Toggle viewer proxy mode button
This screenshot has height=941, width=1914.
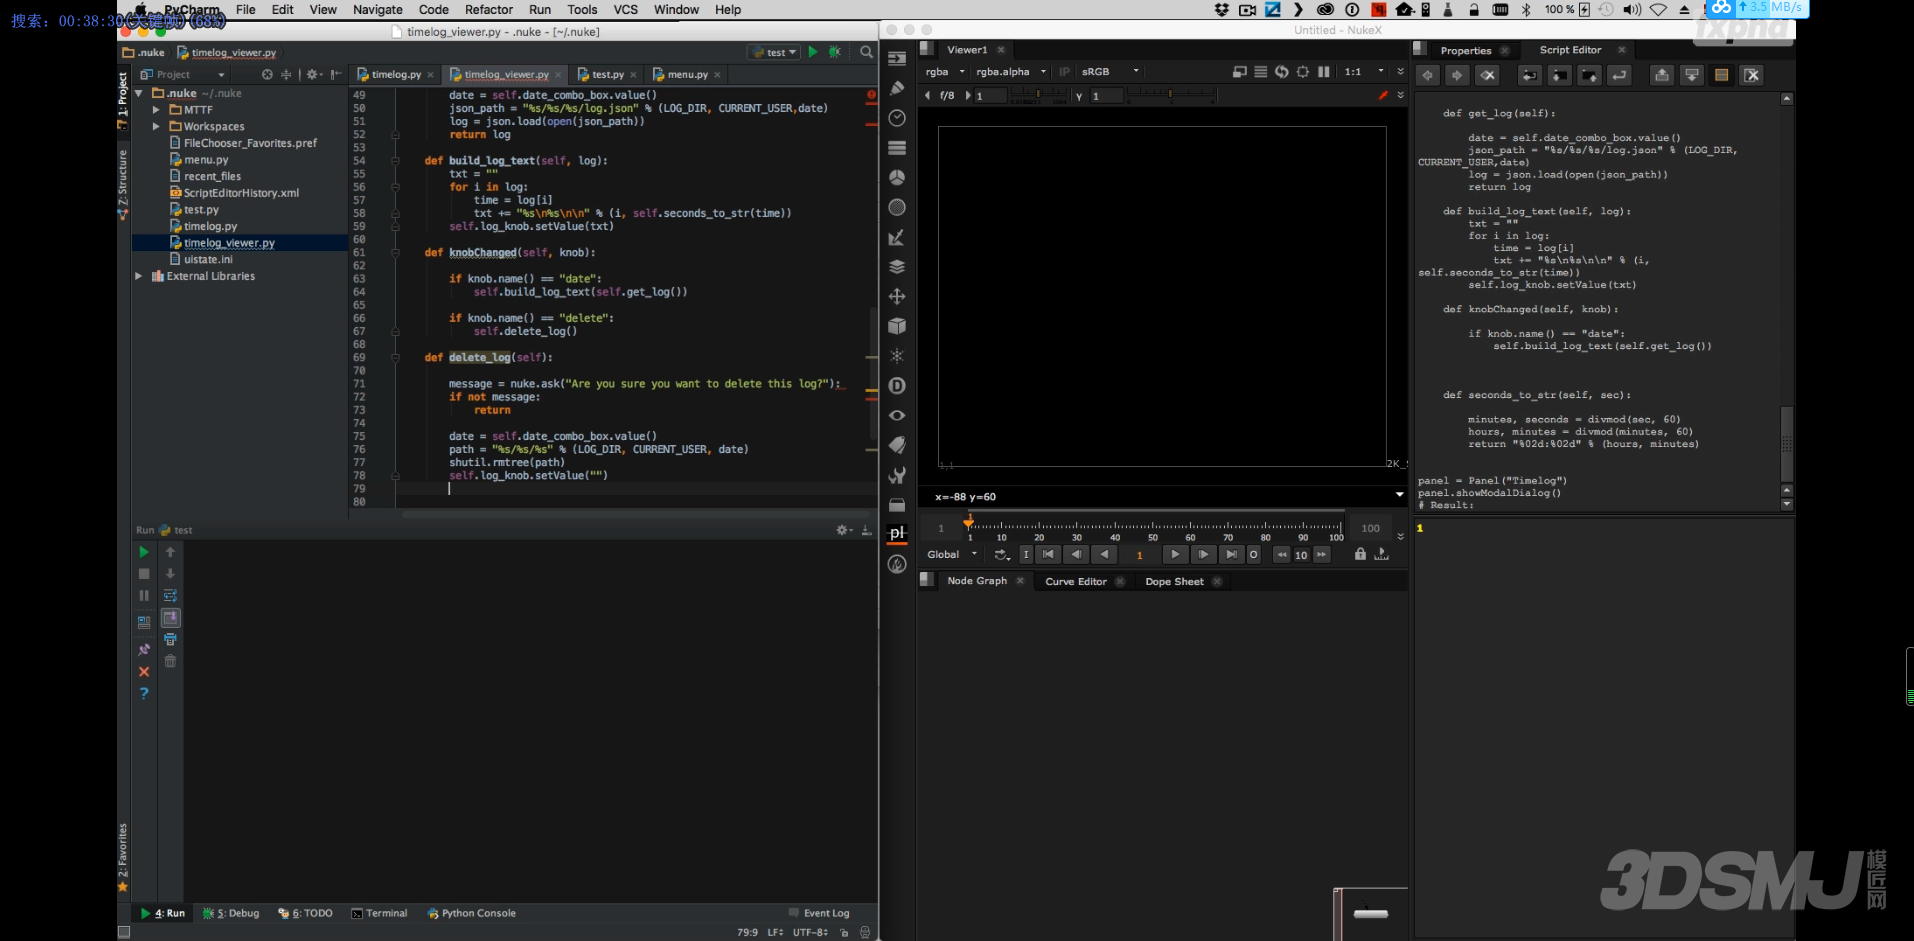pyautogui.click(x=1240, y=72)
